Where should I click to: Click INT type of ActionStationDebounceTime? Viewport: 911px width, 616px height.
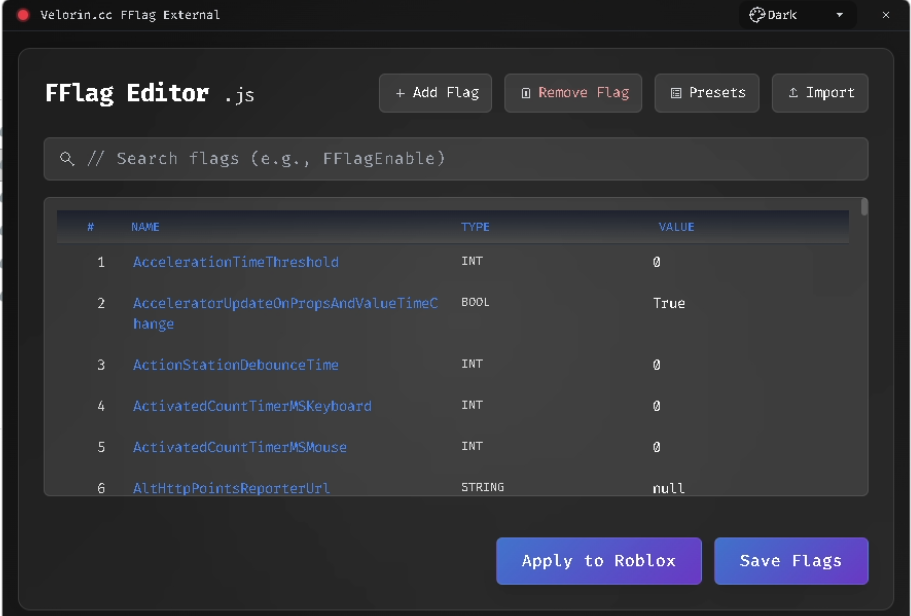(x=472, y=364)
